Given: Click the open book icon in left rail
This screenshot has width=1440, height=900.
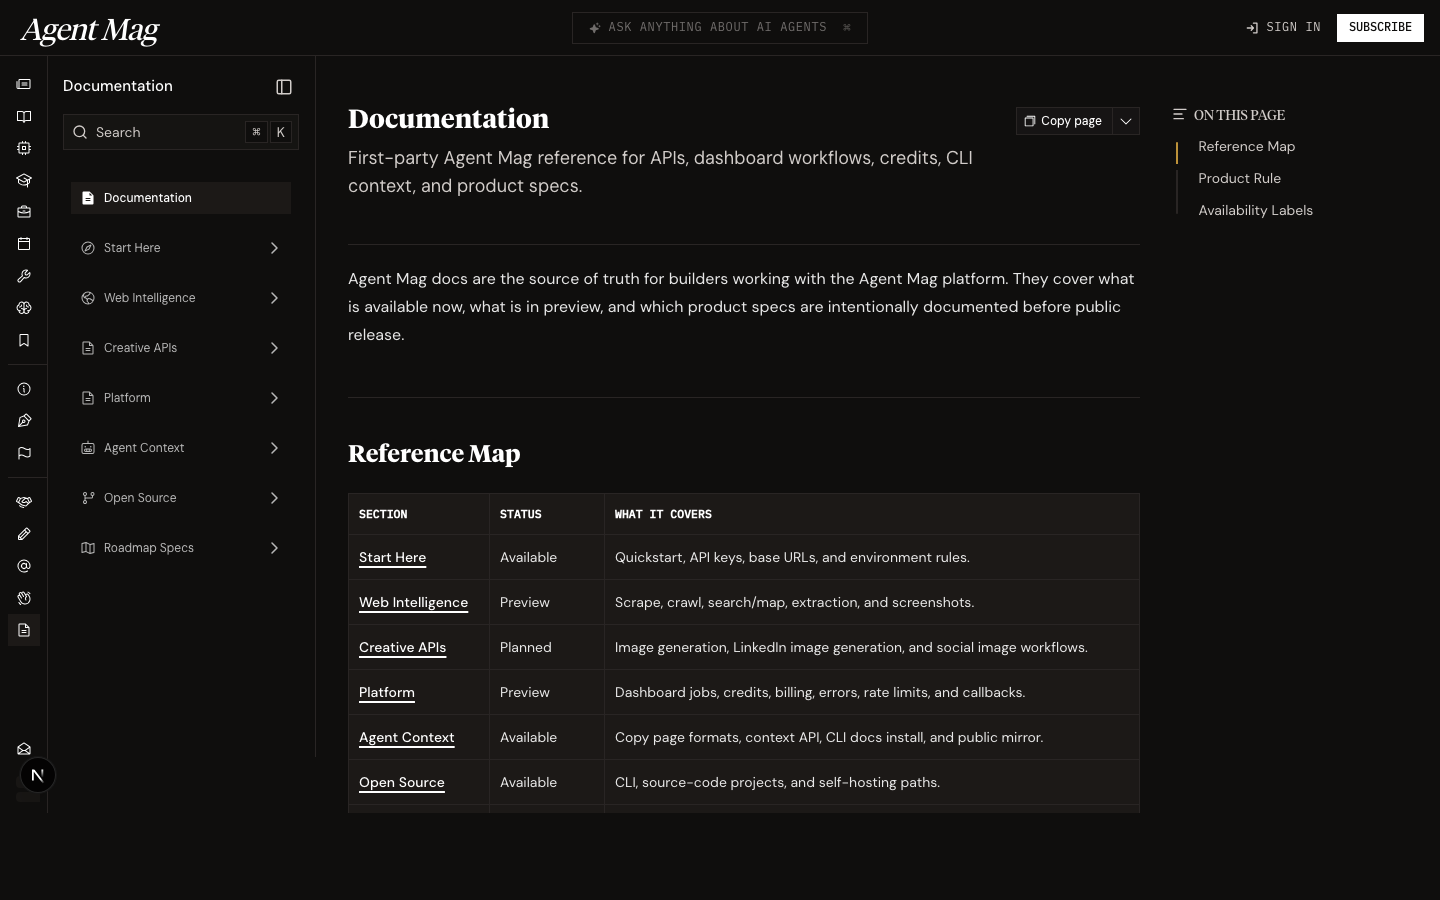Looking at the screenshot, I should click(24, 117).
